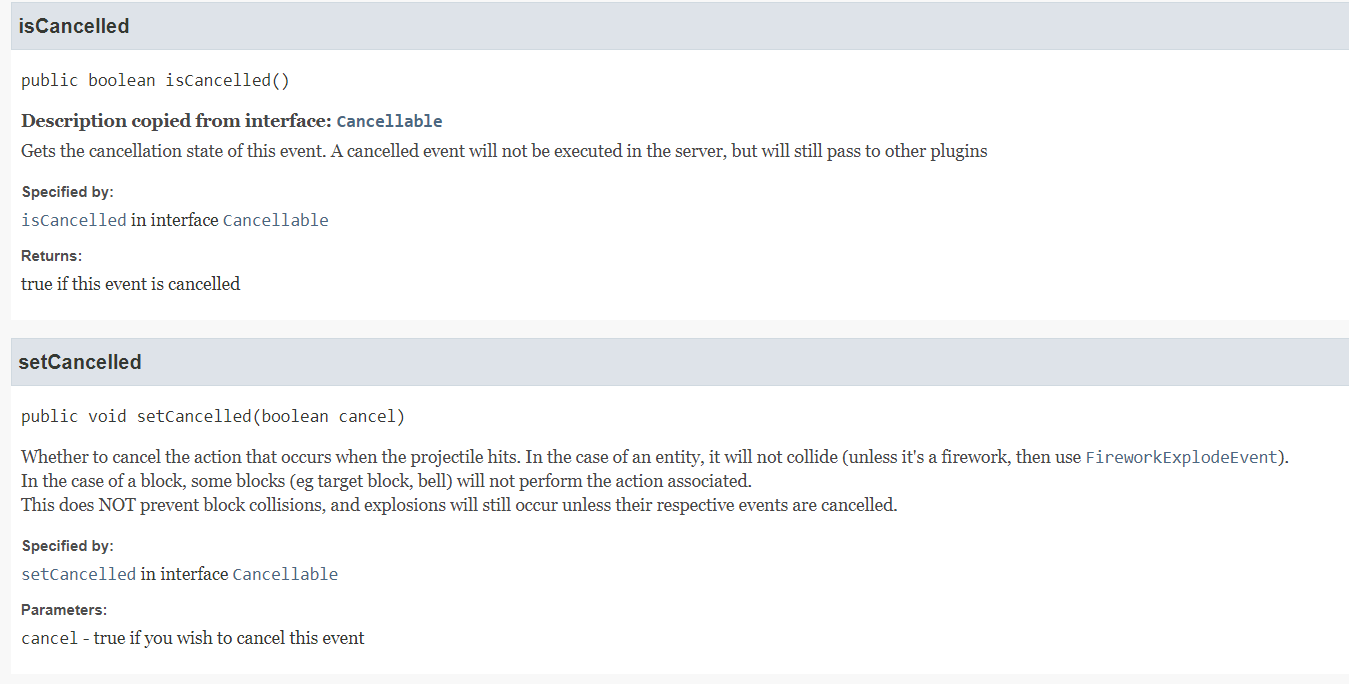The width and height of the screenshot is (1349, 684).
Task: Click the 'Returns:' label
Action: point(51,256)
